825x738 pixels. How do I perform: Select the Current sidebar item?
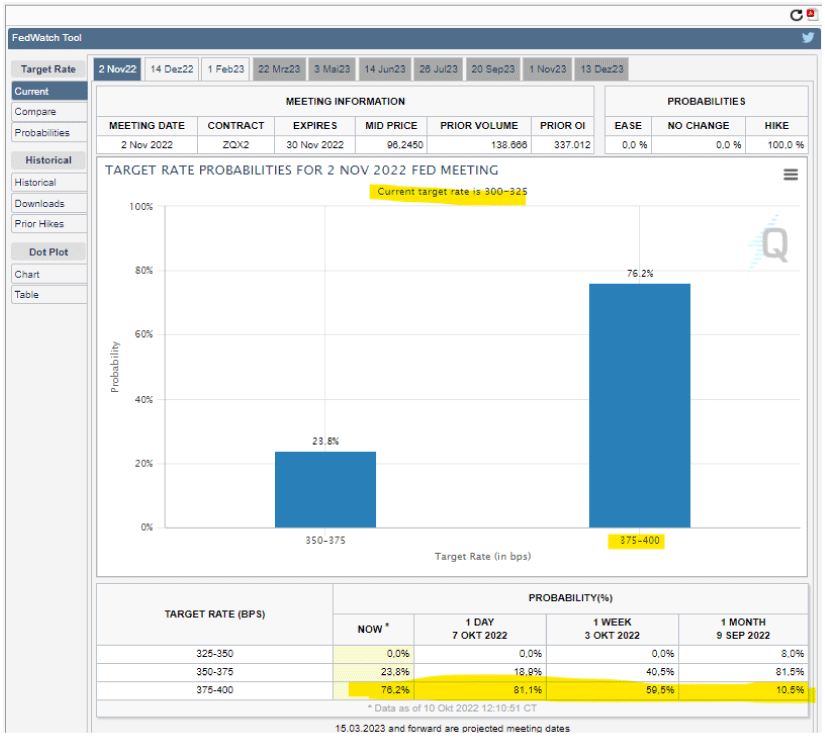pos(48,91)
